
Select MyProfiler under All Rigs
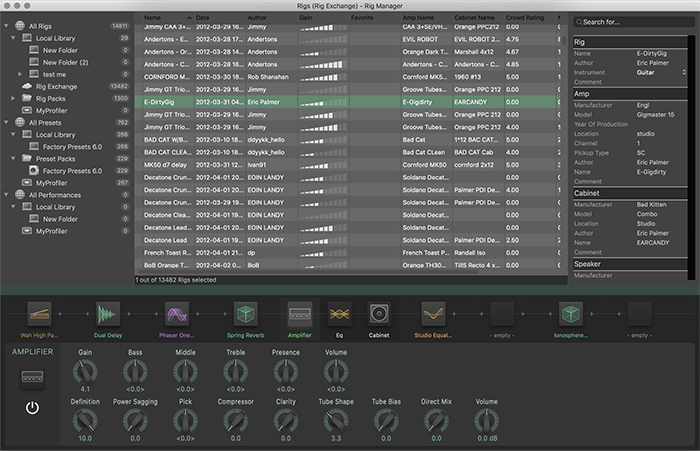coord(51,111)
